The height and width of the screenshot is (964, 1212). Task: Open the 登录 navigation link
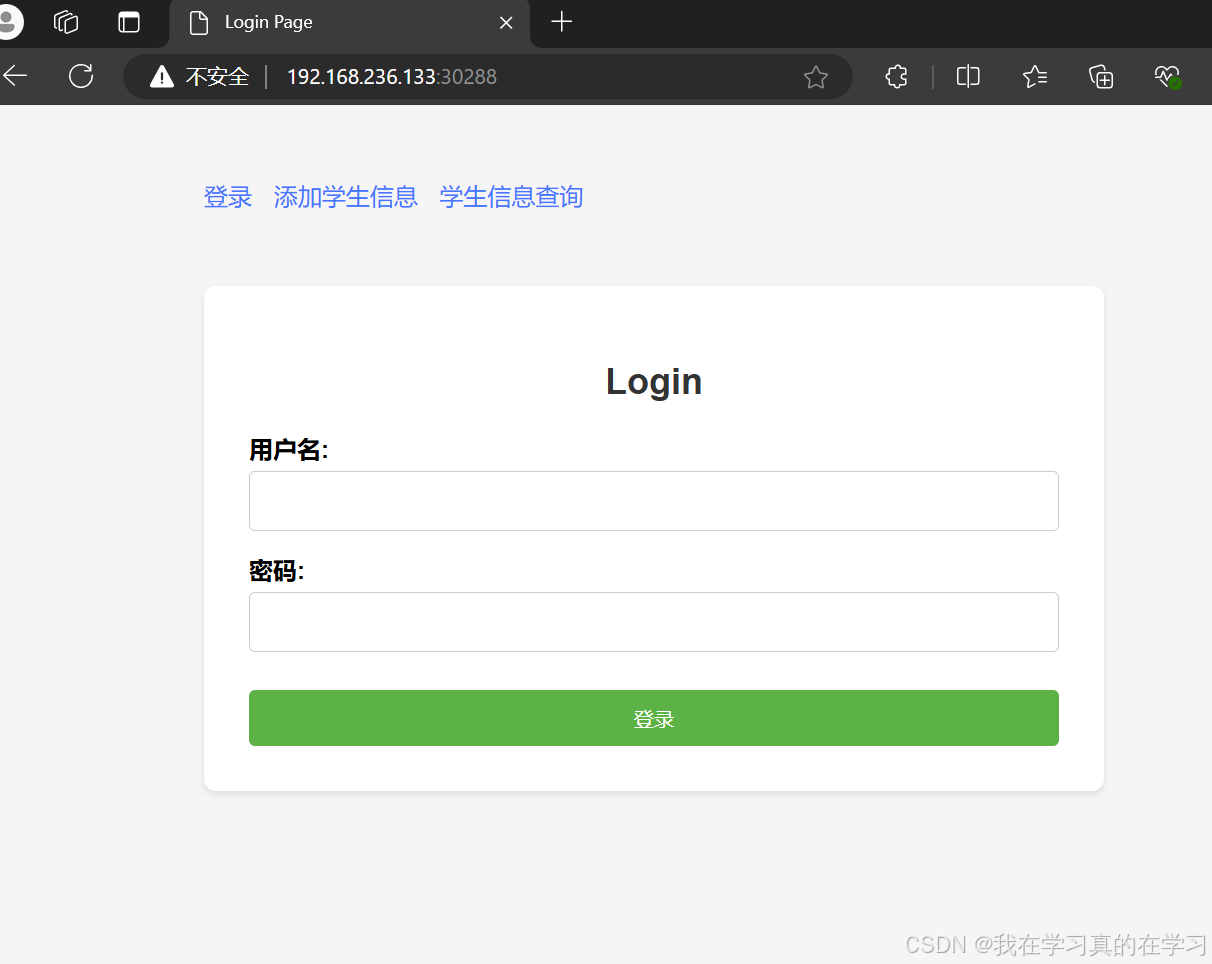[x=228, y=197]
